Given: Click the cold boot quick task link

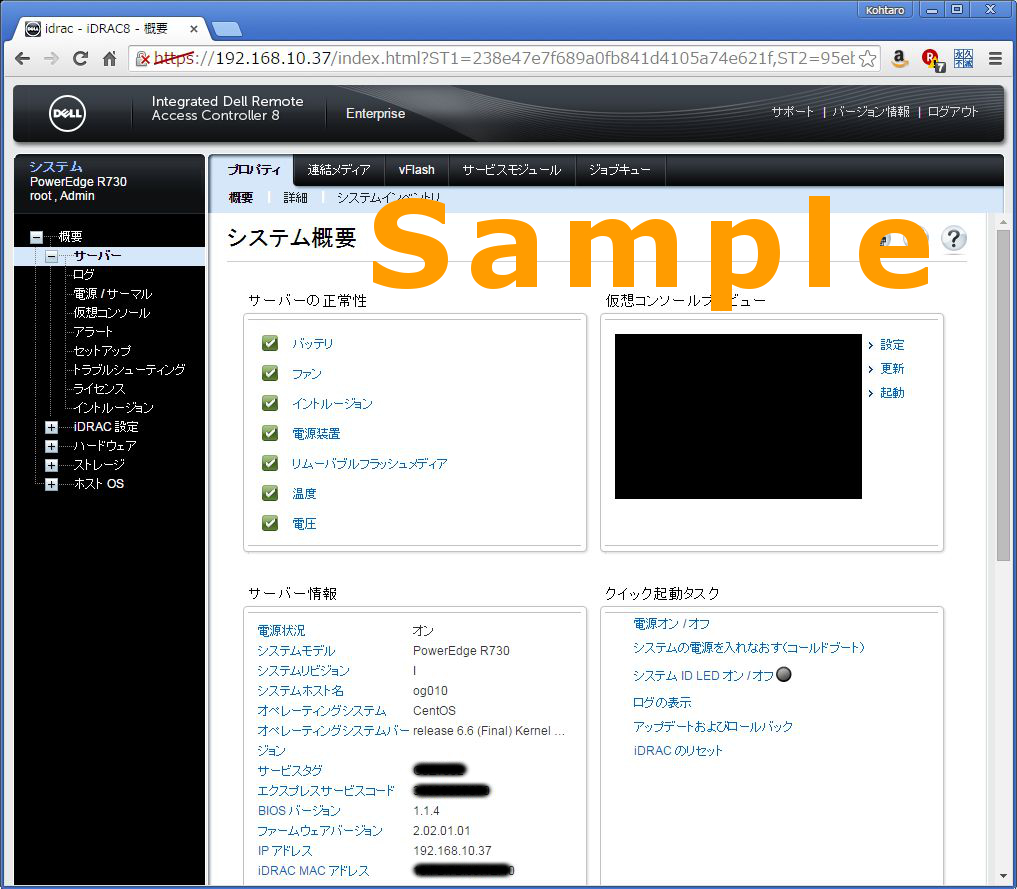Looking at the screenshot, I should [748, 648].
